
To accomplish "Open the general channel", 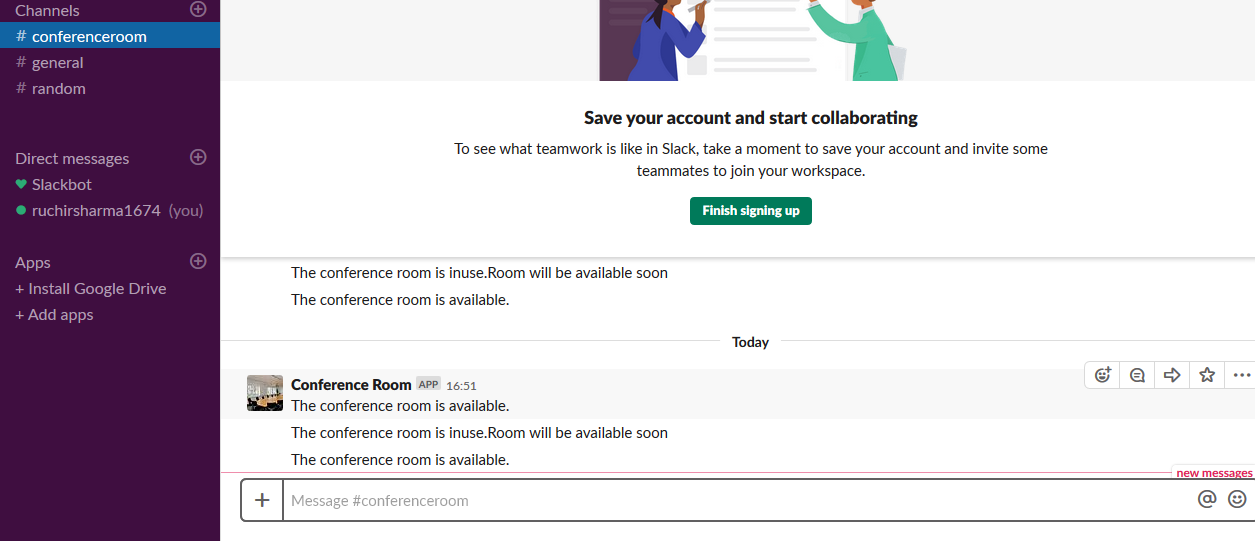I will tap(57, 62).
